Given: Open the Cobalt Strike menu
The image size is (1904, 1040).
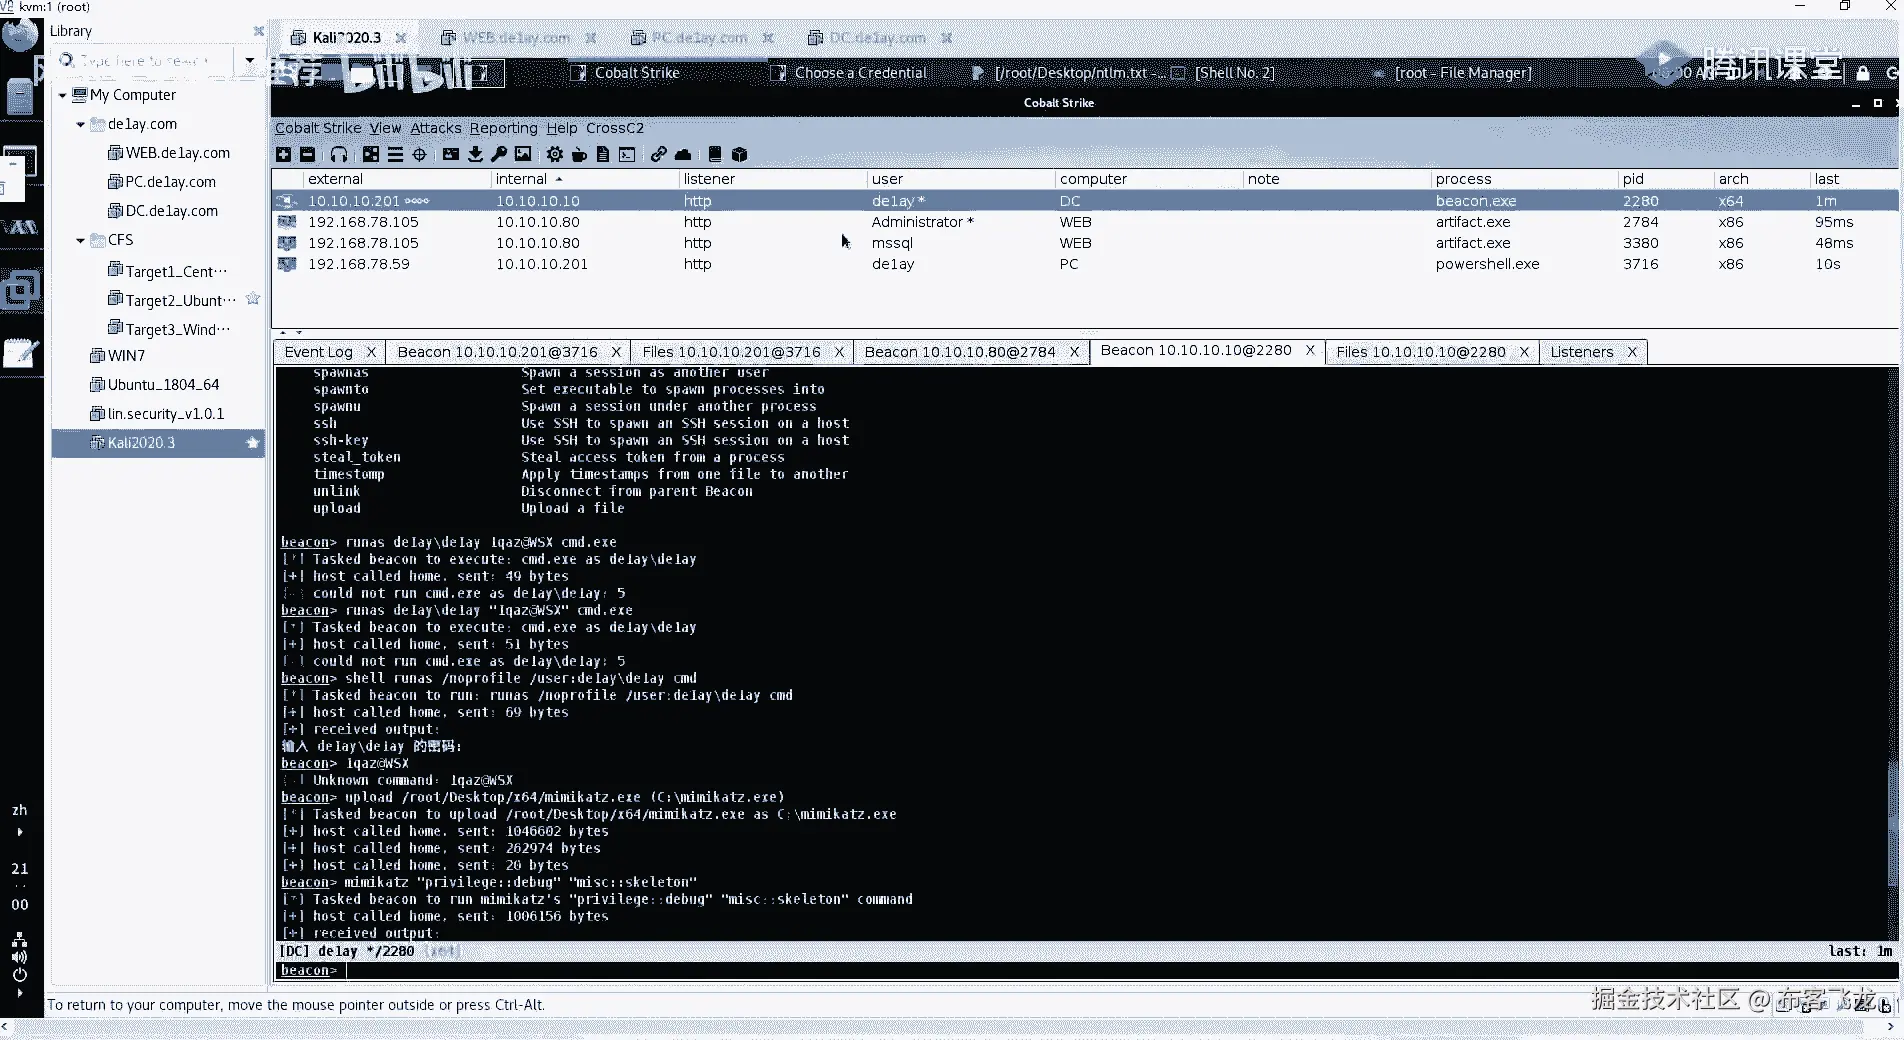Looking at the screenshot, I should click(x=318, y=128).
